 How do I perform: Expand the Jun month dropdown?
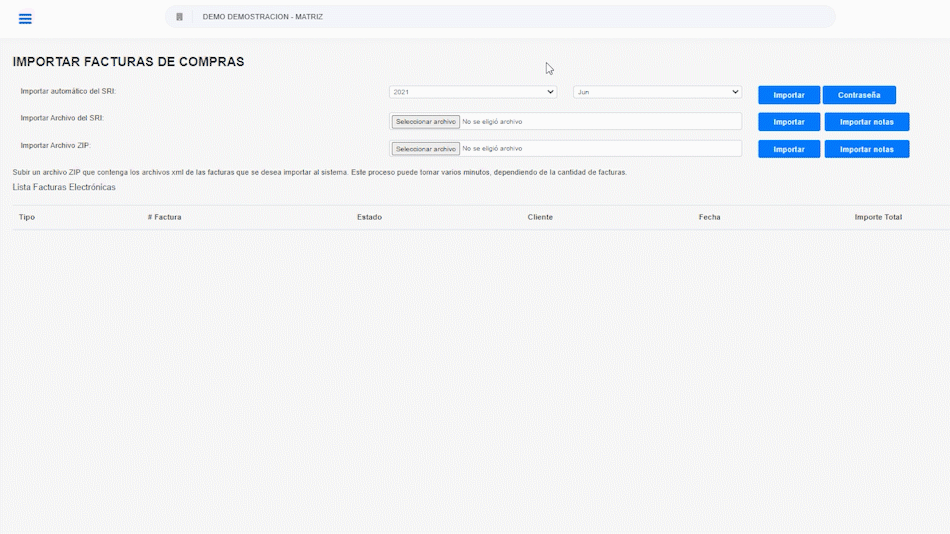[x=657, y=92]
